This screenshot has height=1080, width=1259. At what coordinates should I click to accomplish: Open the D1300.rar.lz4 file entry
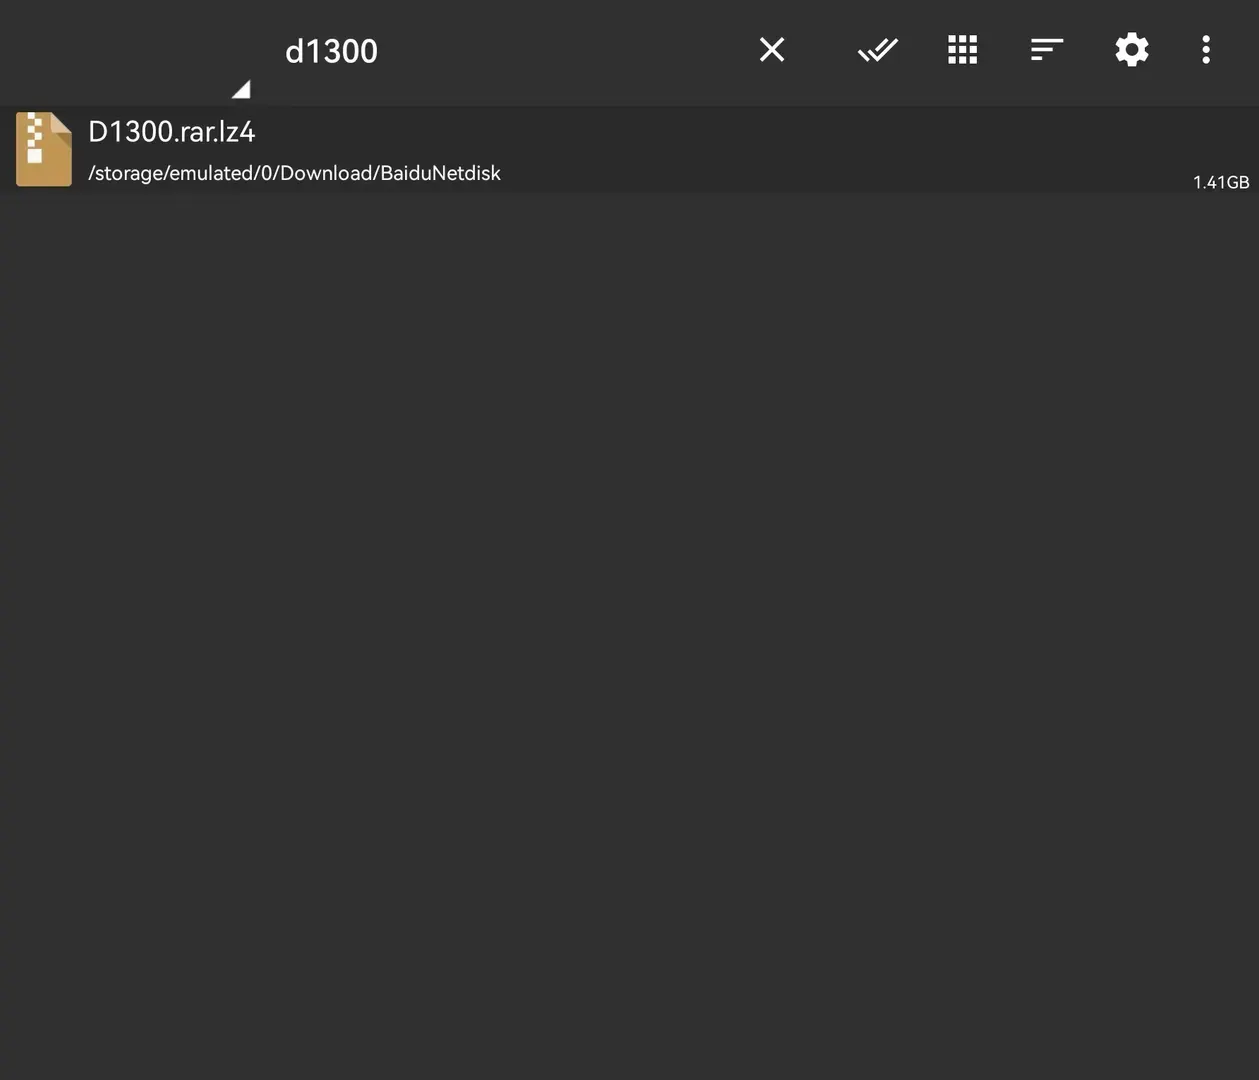tap(629, 149)
